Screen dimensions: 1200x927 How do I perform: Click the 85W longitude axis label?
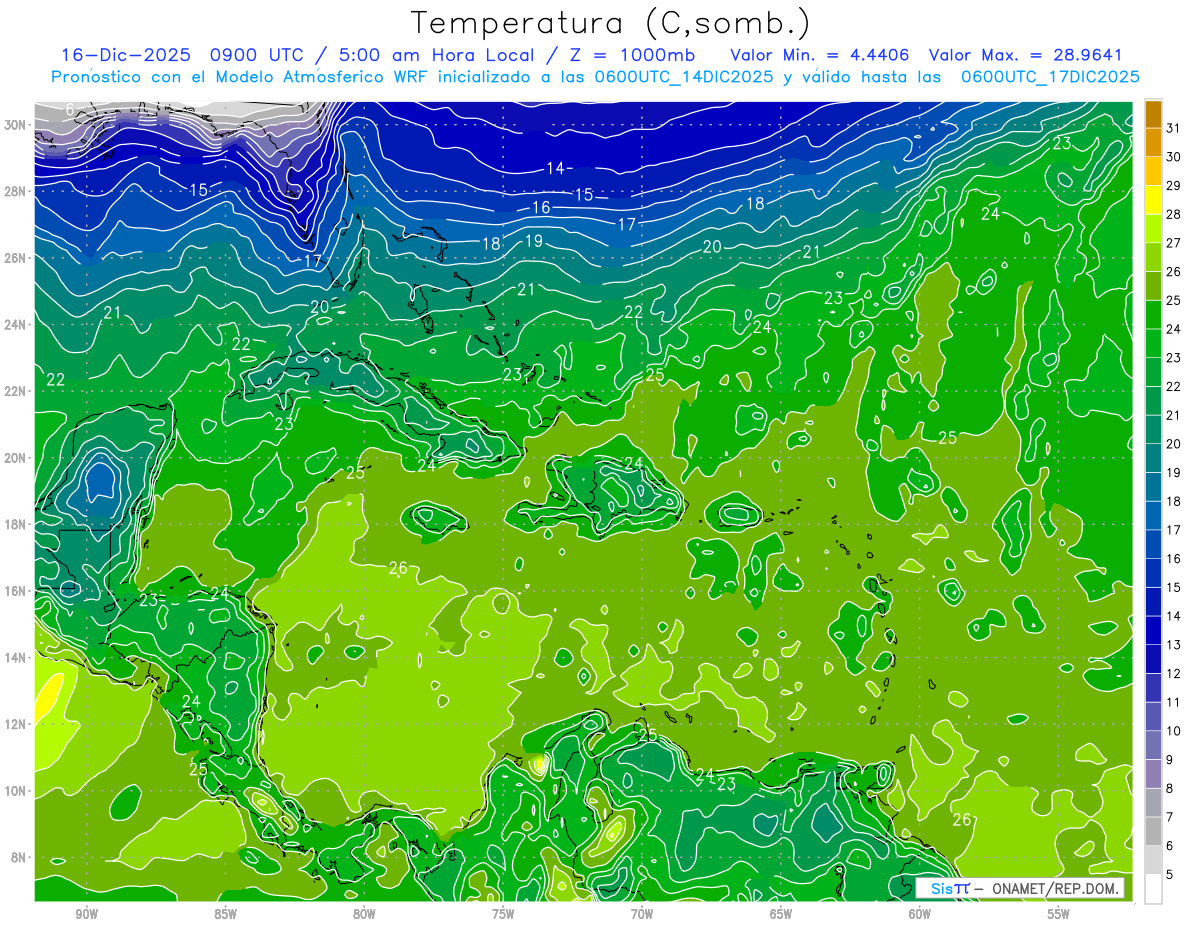225,914
